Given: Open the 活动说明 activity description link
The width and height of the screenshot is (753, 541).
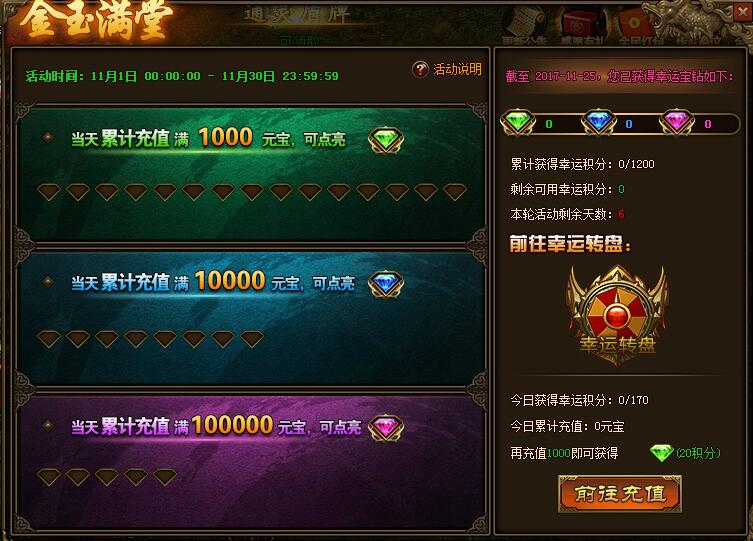Looking at the screenshot, I should (x=457, y=70).
